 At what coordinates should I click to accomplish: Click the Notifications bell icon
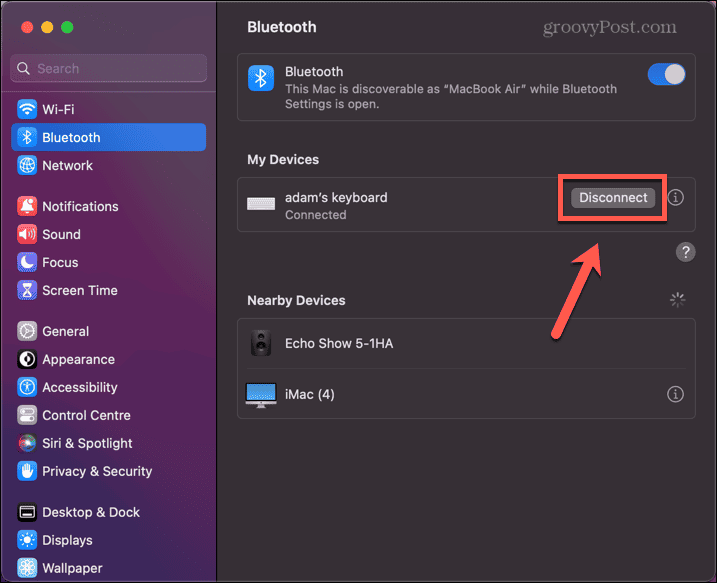(x=27, y=206)
